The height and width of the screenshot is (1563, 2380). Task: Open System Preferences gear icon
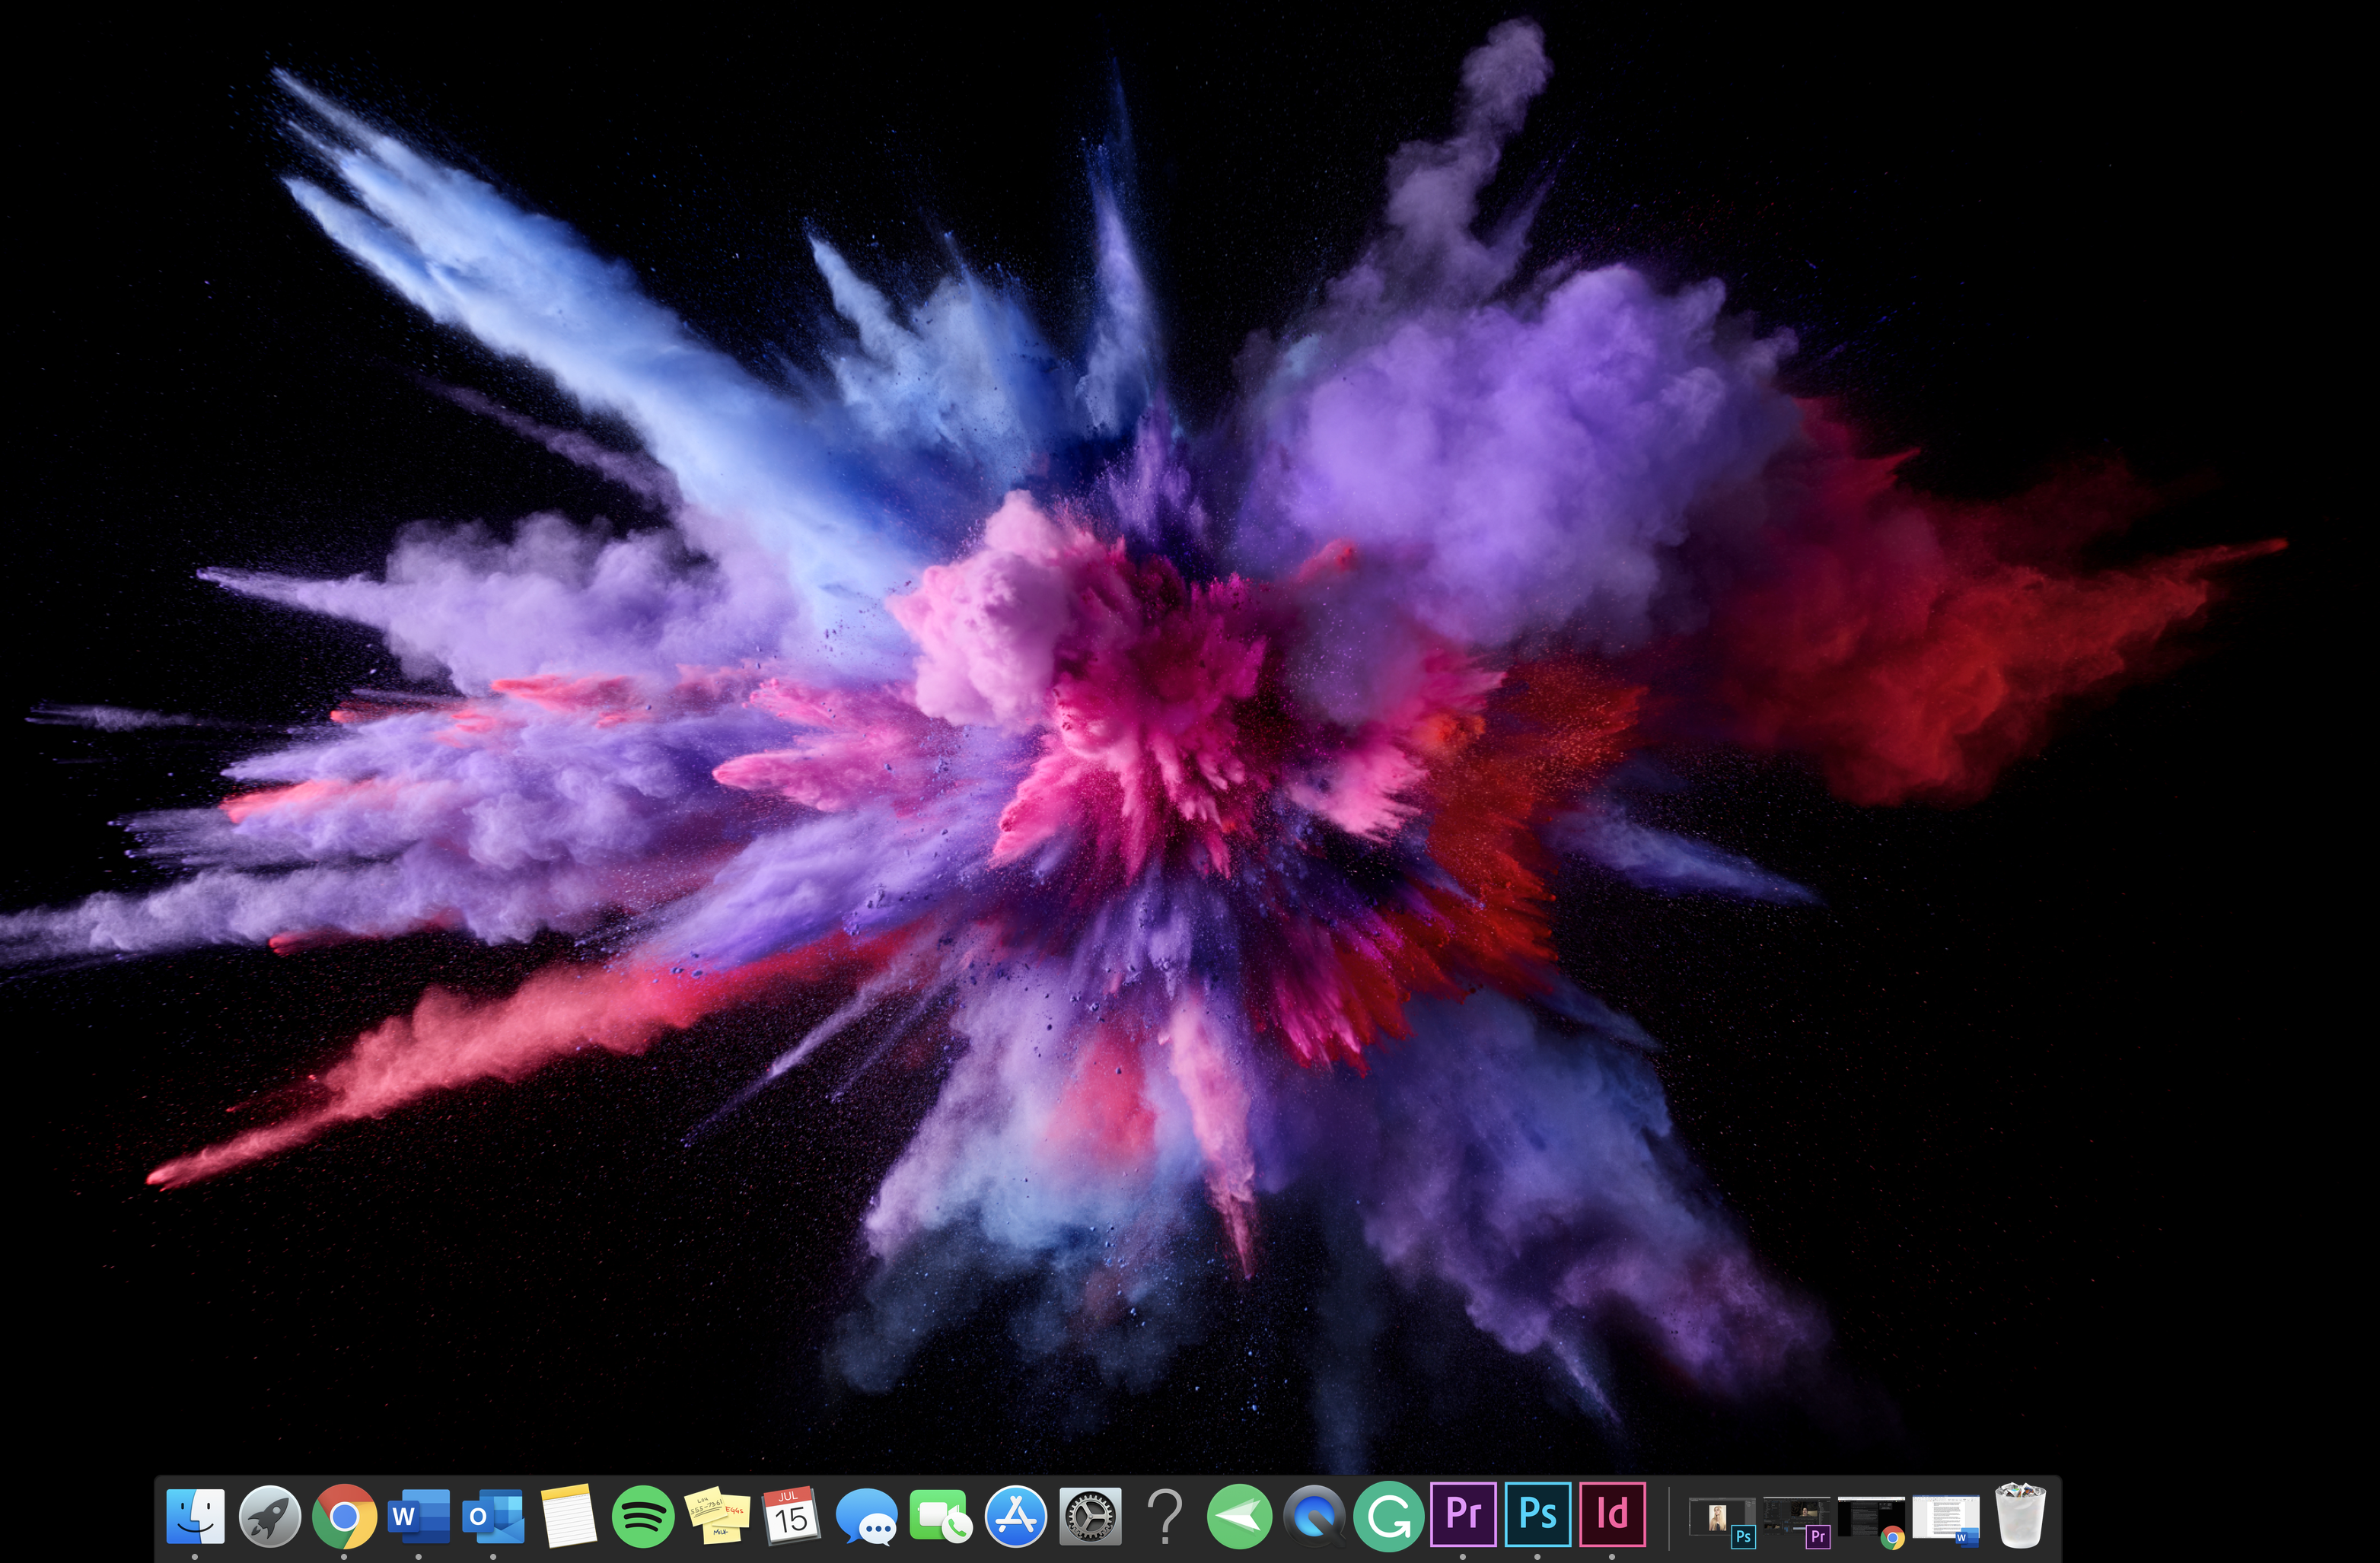(x=1089, y=1516)
